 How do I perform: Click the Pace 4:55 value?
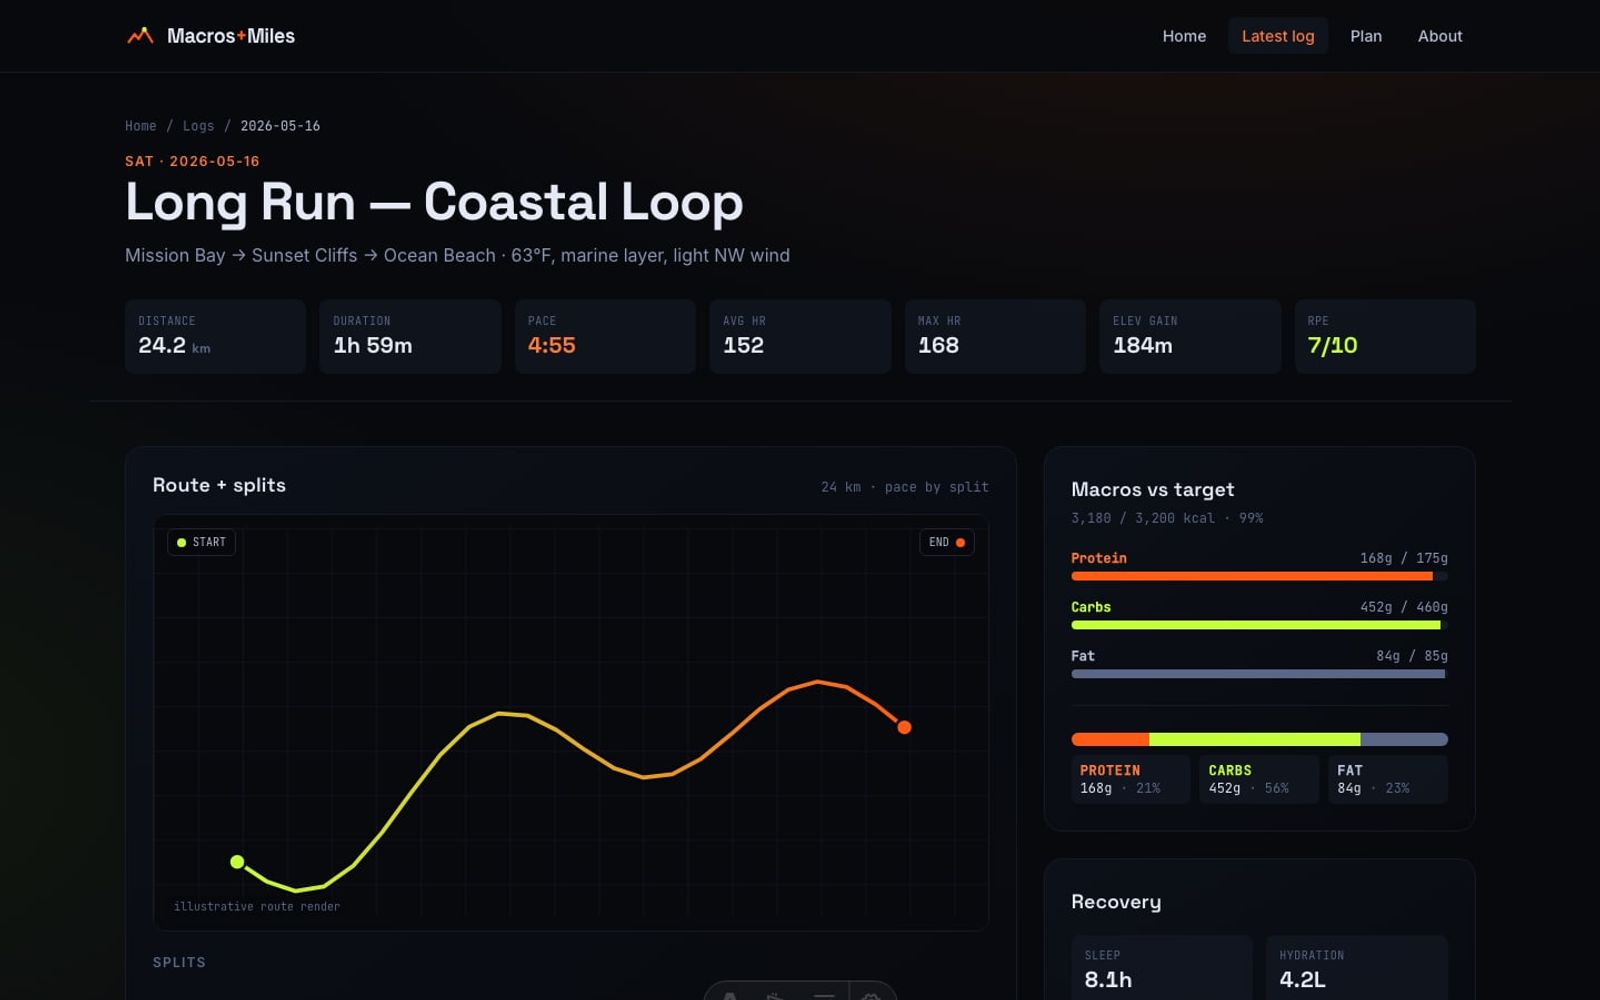point(552,345)
